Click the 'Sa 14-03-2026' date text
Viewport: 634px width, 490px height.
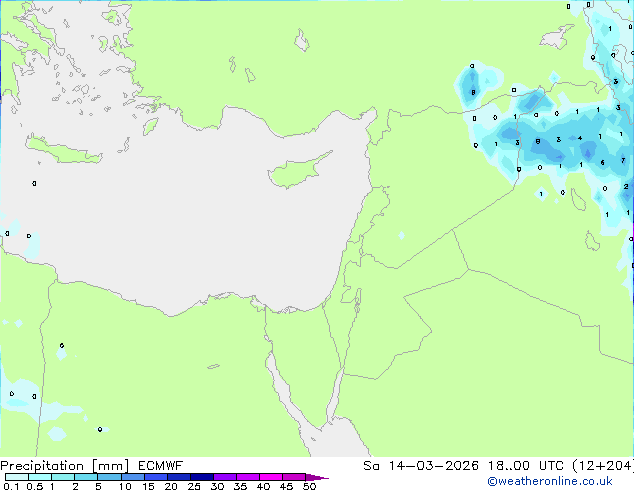pos(421,466)
